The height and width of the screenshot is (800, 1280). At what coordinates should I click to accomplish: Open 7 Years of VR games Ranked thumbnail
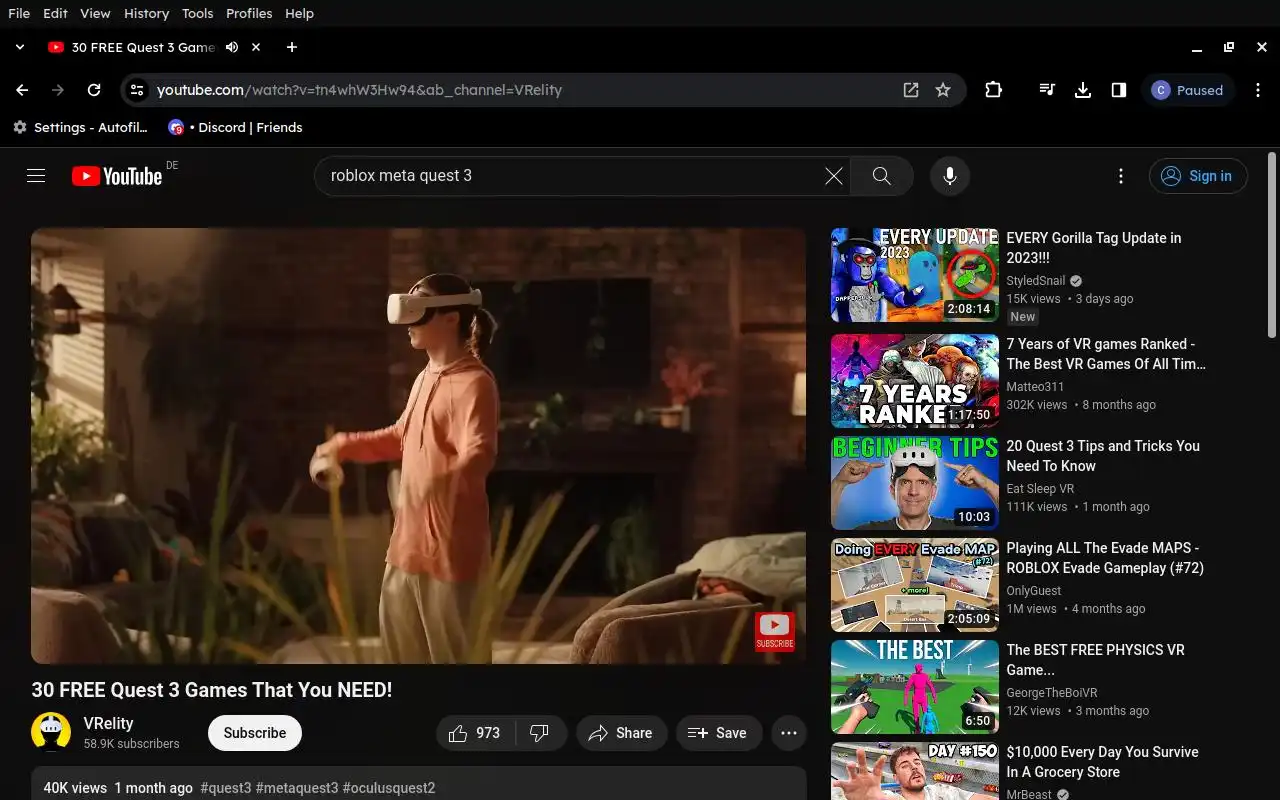tap(915, 381)
